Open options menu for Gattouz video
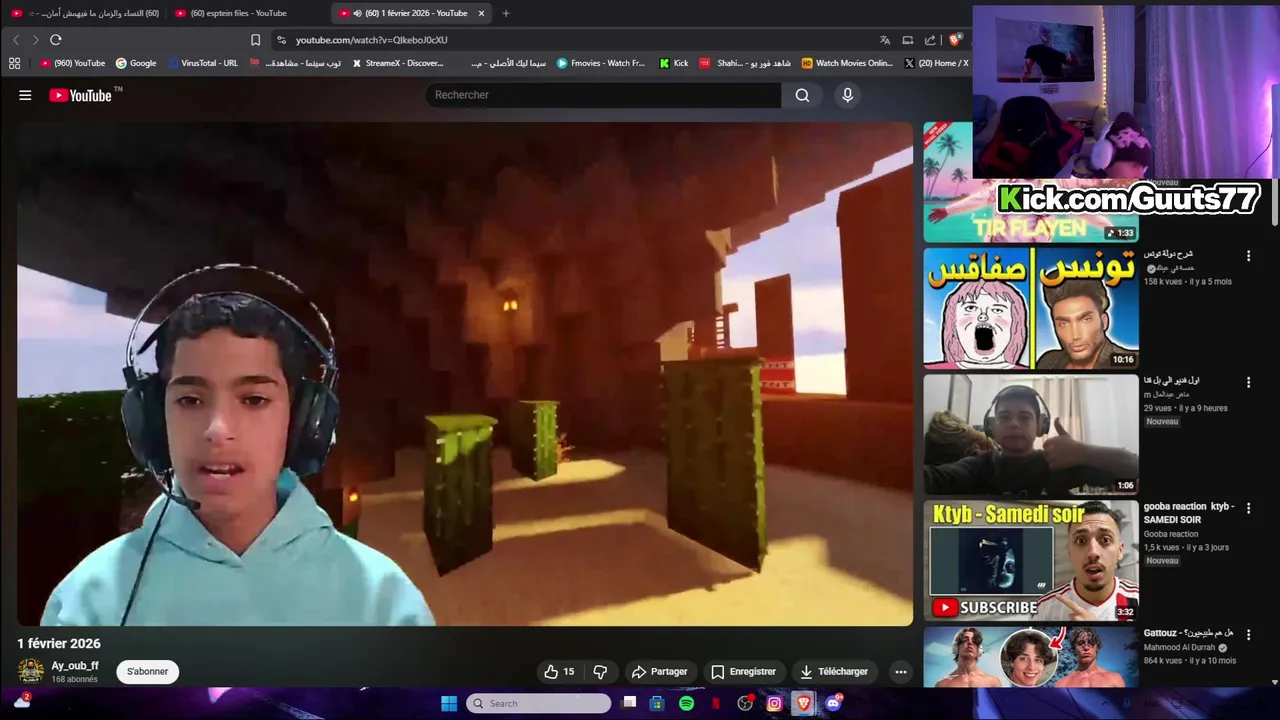 pyautogui.click(x=1248, y=634)
